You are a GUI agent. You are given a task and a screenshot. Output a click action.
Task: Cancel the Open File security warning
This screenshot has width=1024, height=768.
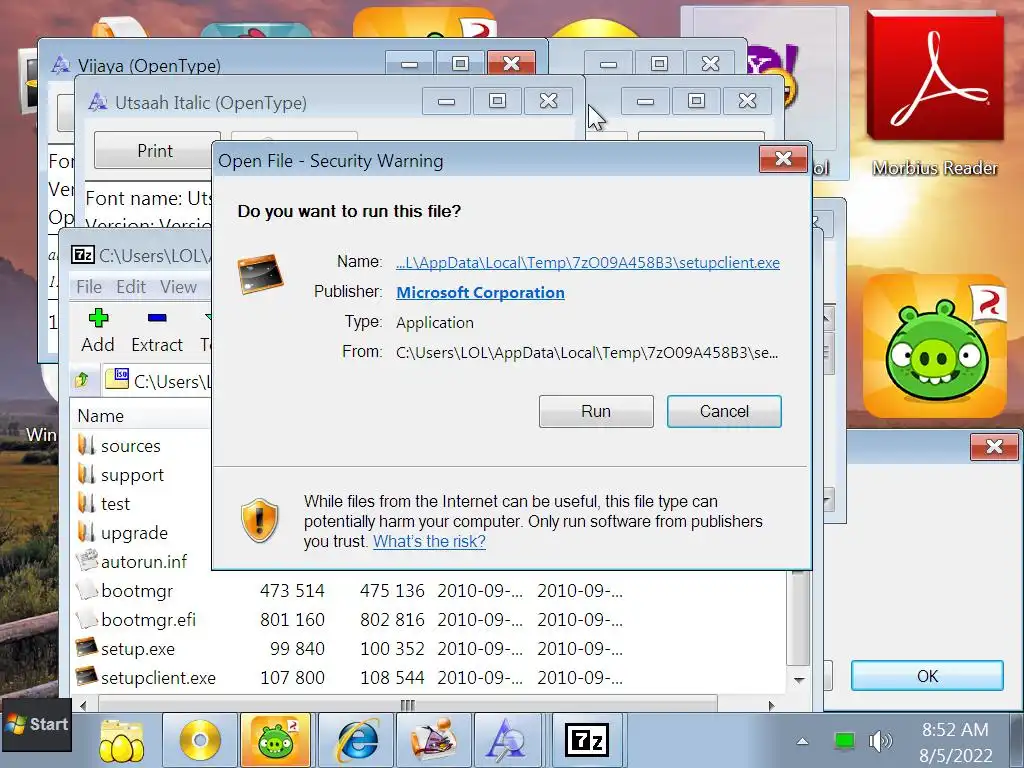pos(724,411)
